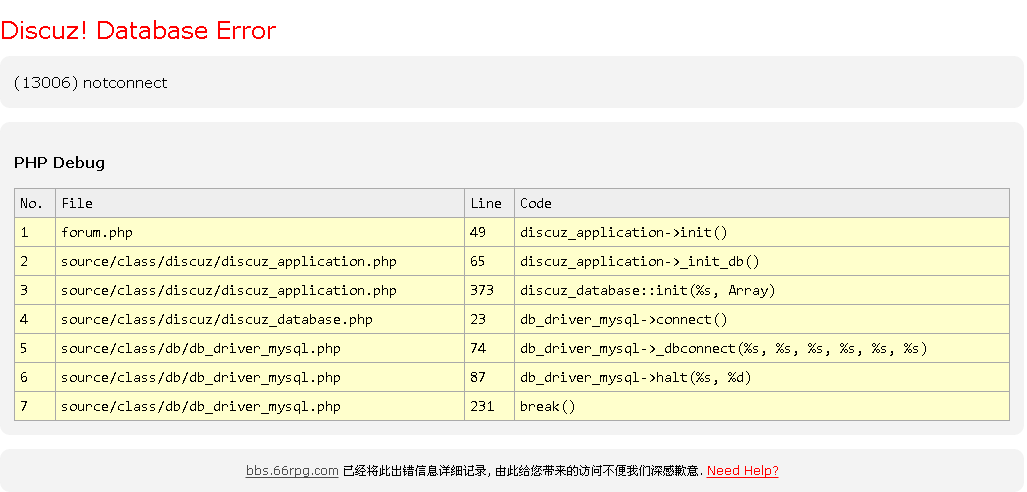Click line number 65 cell
Screen dimensions: 1027x492
tap(489, 261)
